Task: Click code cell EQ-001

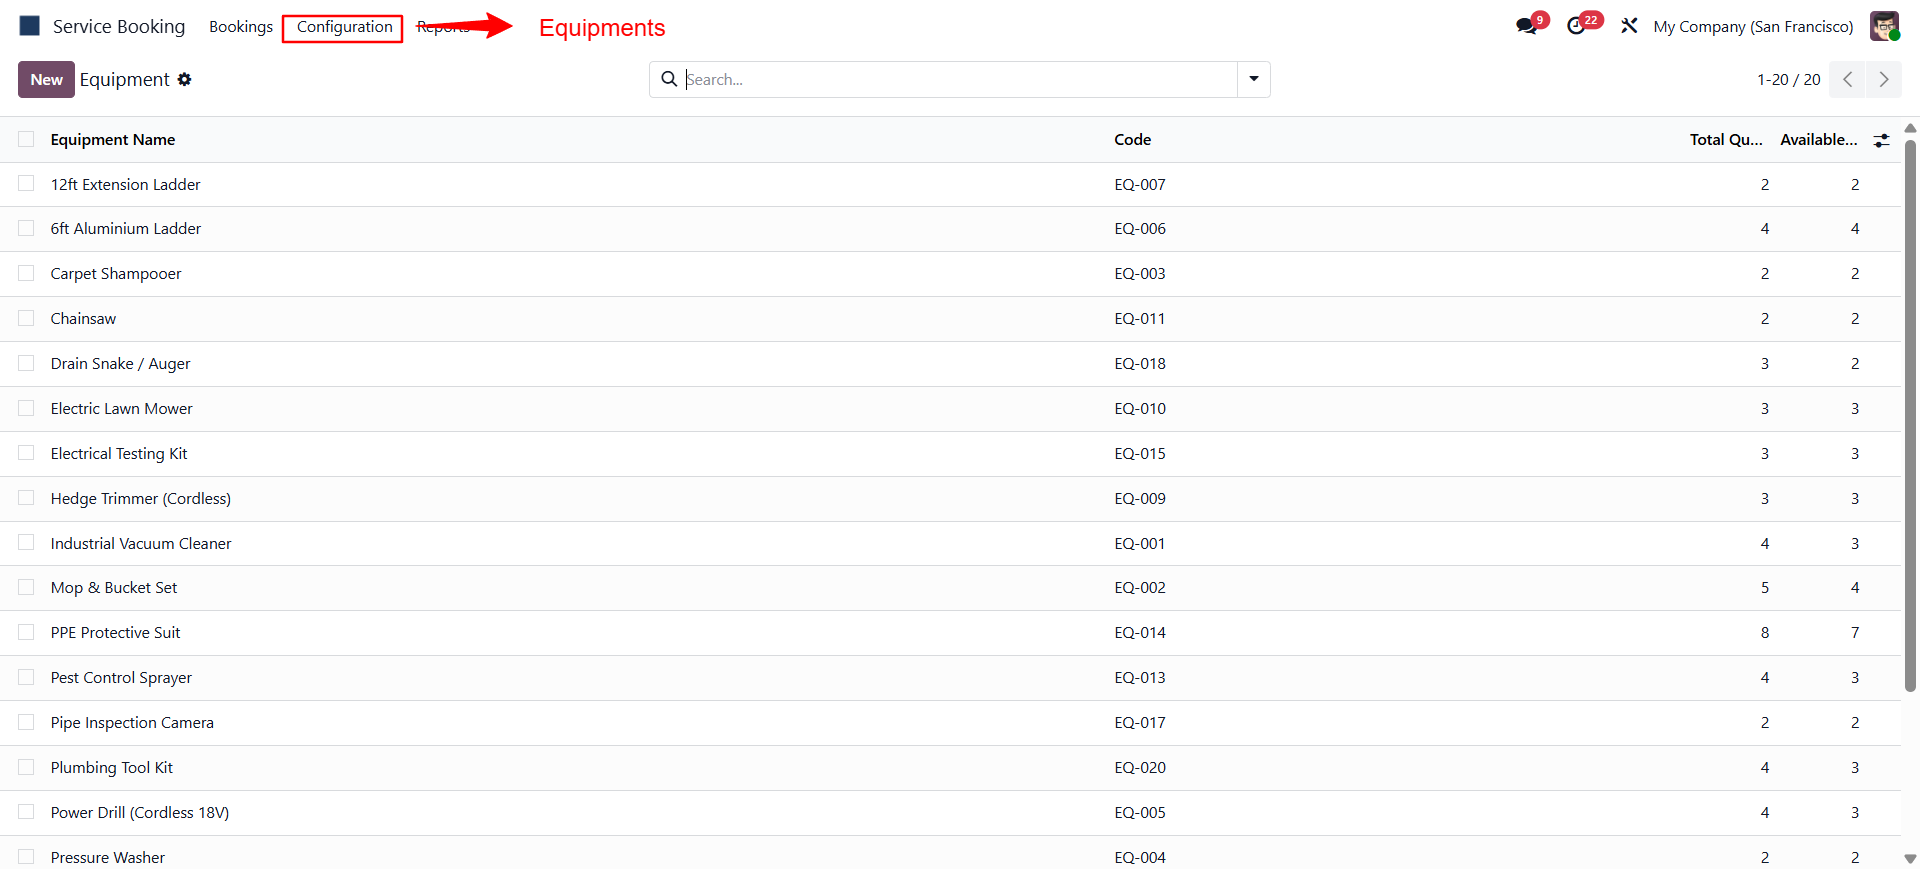Action: [1140, 544]
